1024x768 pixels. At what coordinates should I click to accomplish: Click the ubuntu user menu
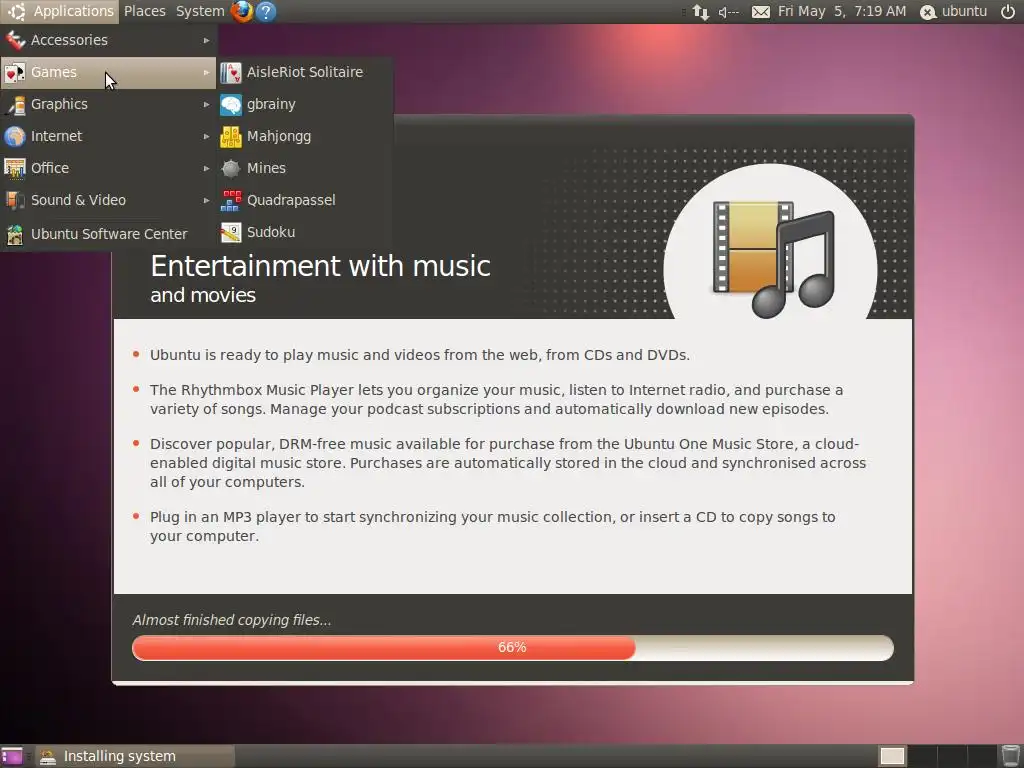click(x=953, y=11)
